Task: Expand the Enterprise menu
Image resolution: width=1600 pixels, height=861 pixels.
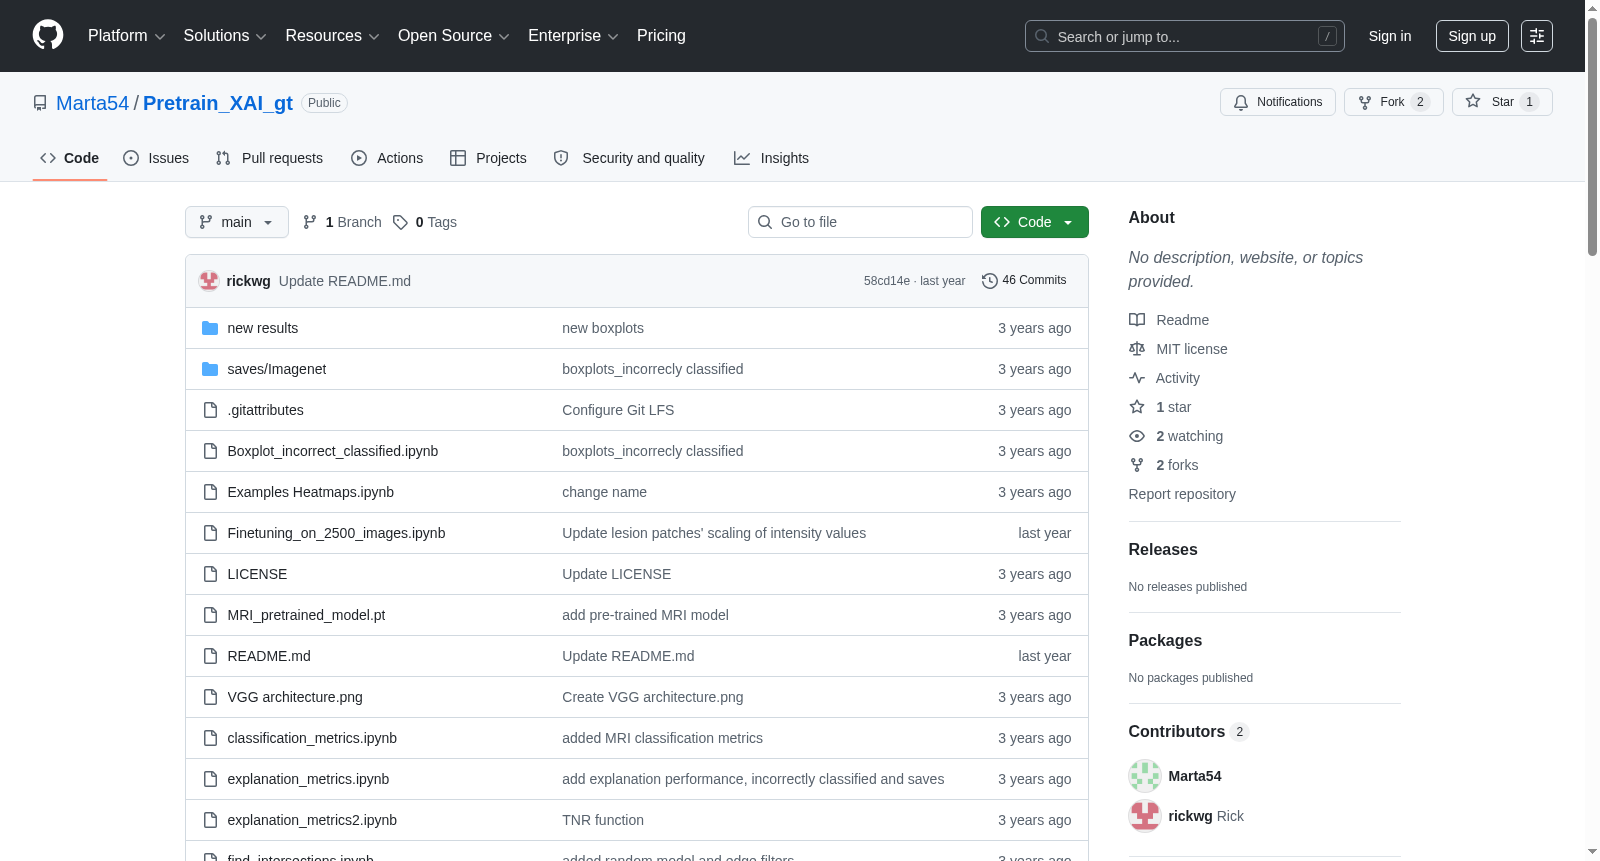Action: pyautogui.click(x=573, y=36)
